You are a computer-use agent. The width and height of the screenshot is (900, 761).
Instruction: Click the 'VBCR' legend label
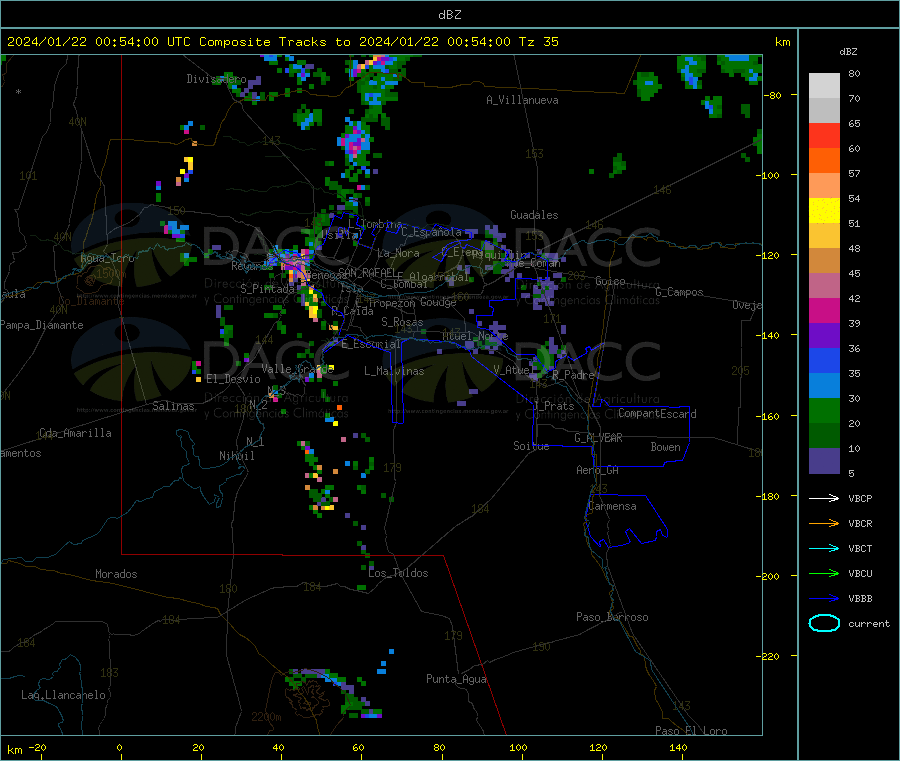tap(860, 523)
